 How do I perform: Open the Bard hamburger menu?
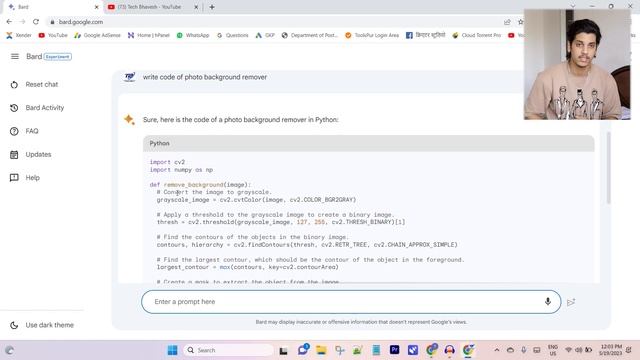15,56
